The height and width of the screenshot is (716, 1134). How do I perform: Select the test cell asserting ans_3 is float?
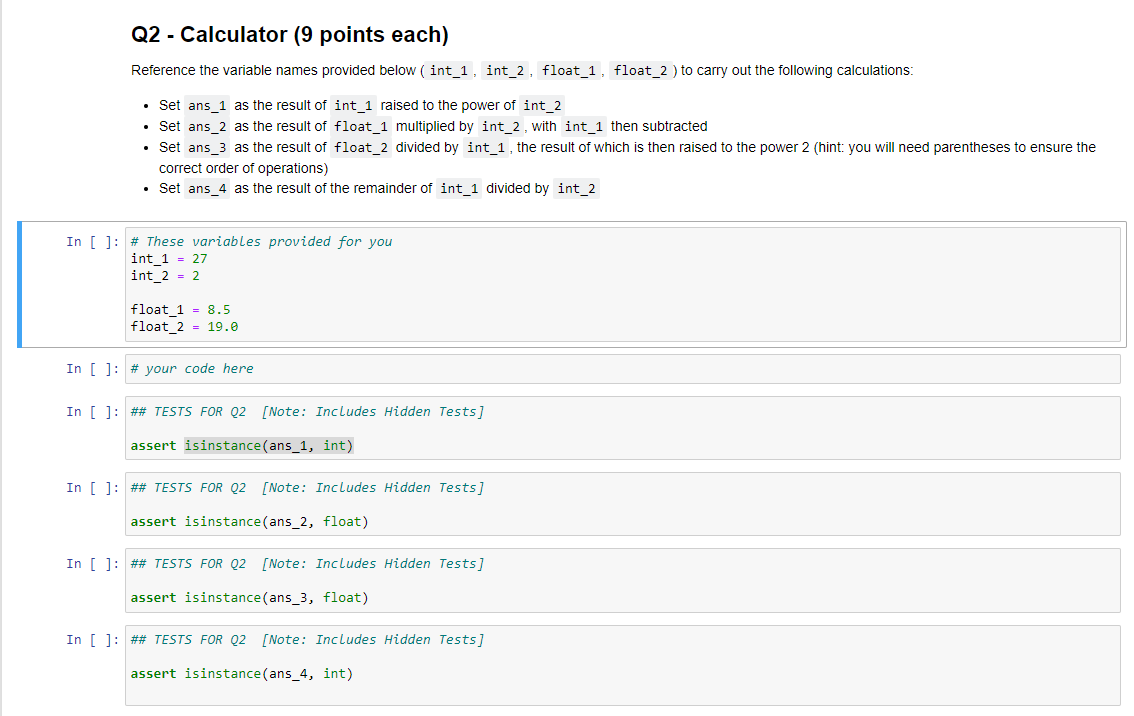click(600, 582)
